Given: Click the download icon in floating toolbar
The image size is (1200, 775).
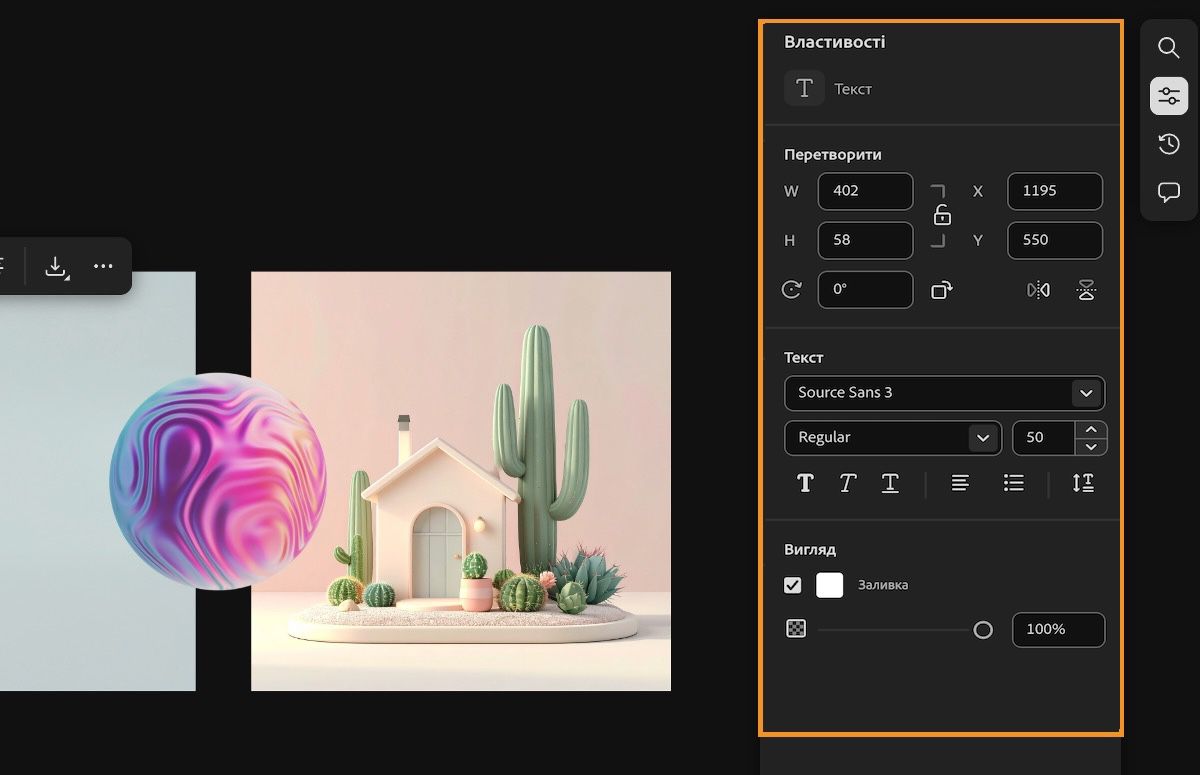Looking at the screenshot, I should click(x=56, y=266).
